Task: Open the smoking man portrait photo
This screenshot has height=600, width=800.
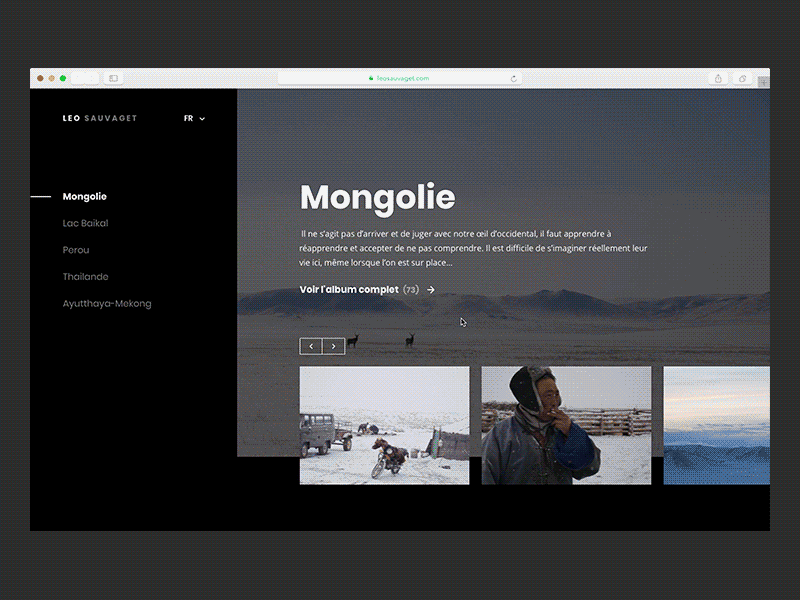Action: (566, 425)
